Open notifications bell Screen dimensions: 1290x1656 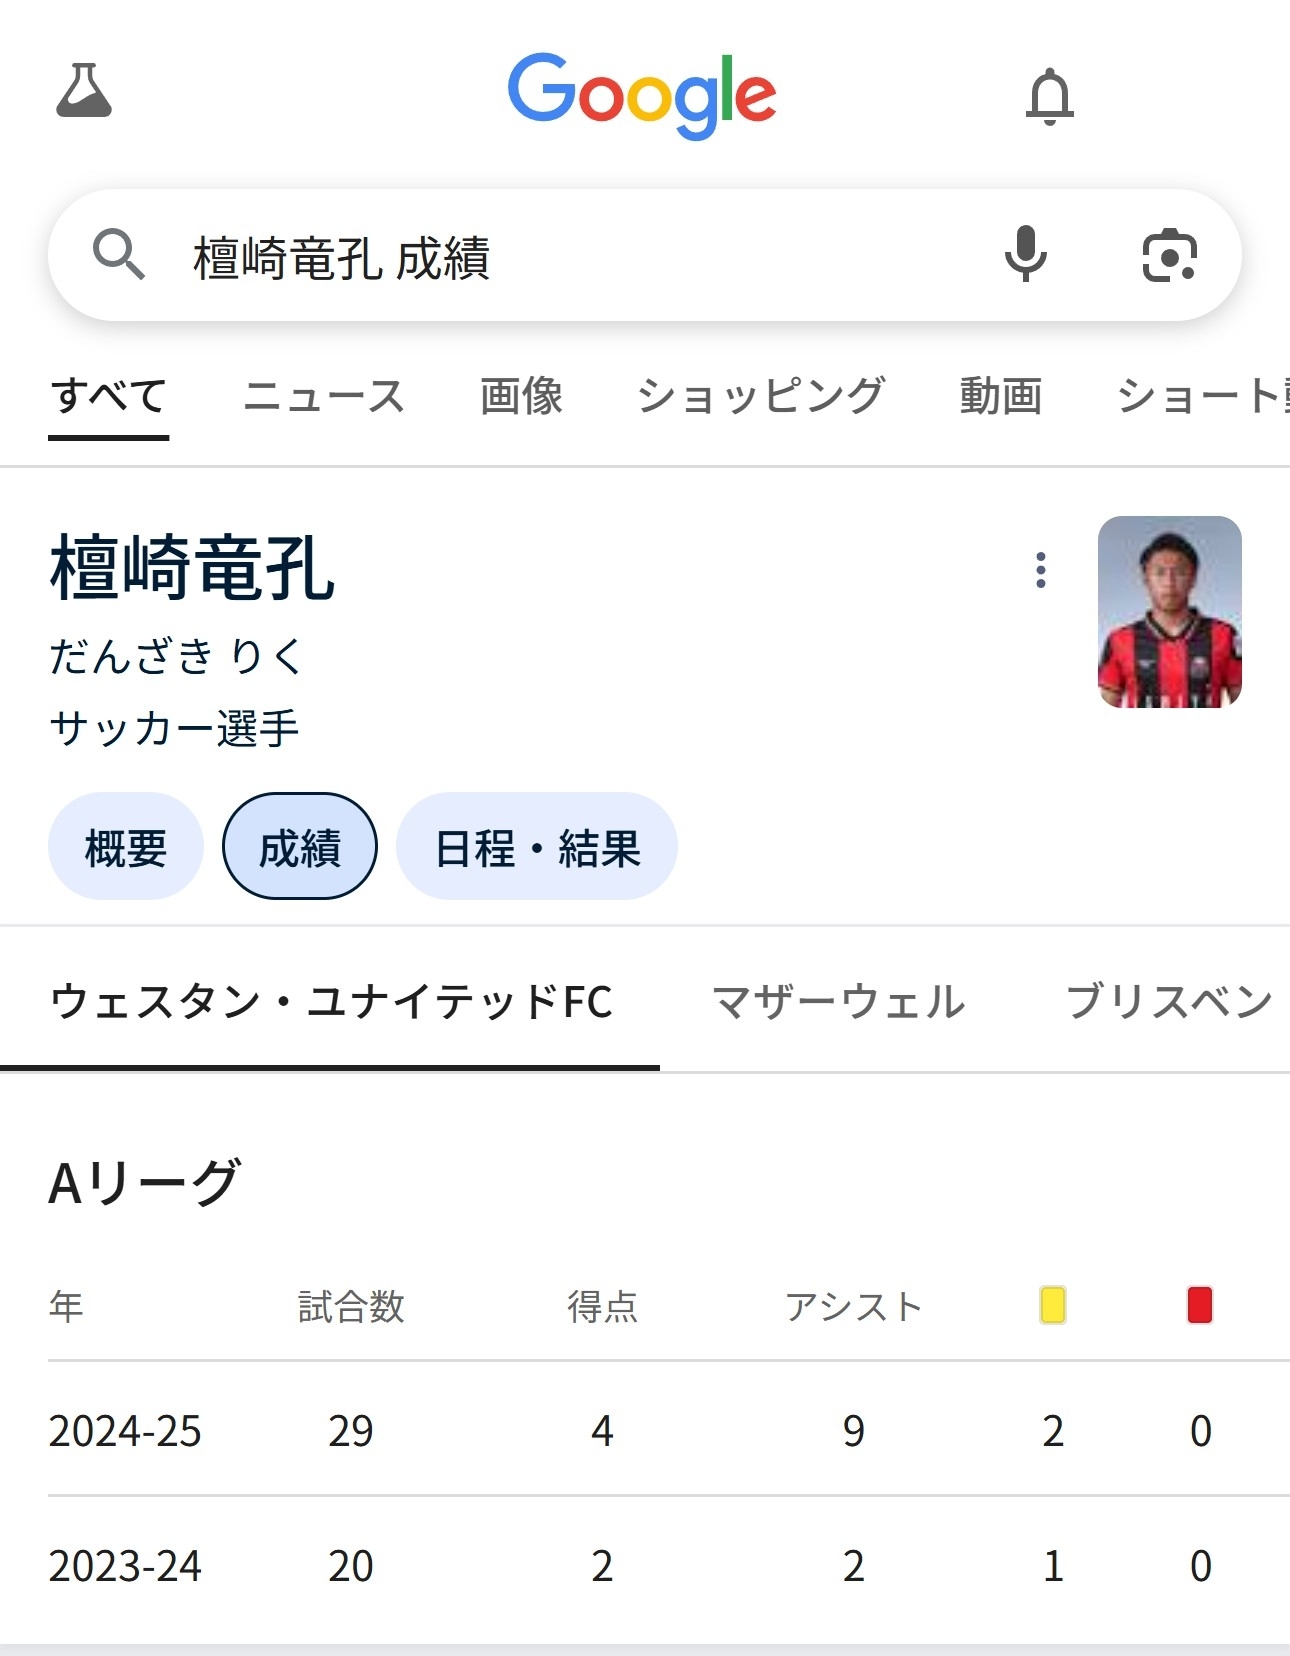click(x=1049, y=97)
